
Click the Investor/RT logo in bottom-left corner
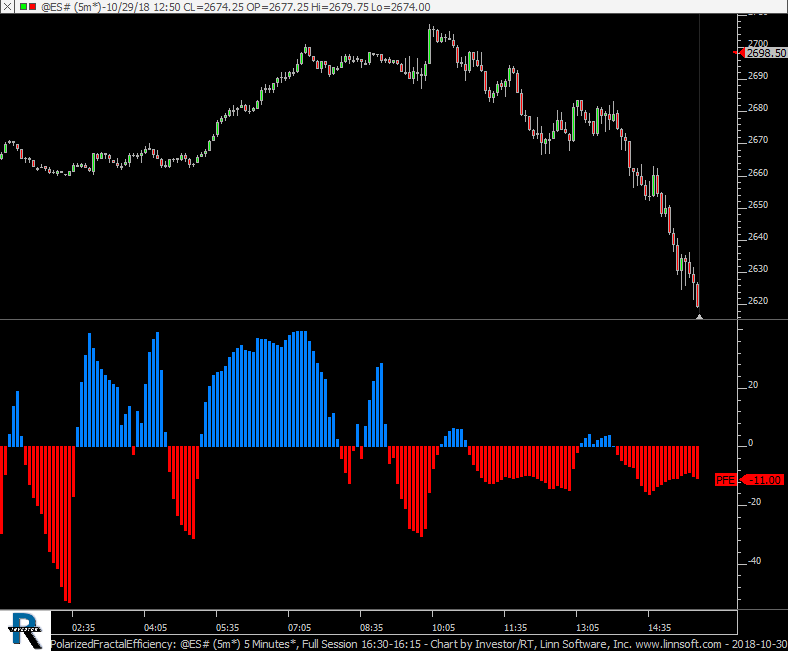click(24, 628)
